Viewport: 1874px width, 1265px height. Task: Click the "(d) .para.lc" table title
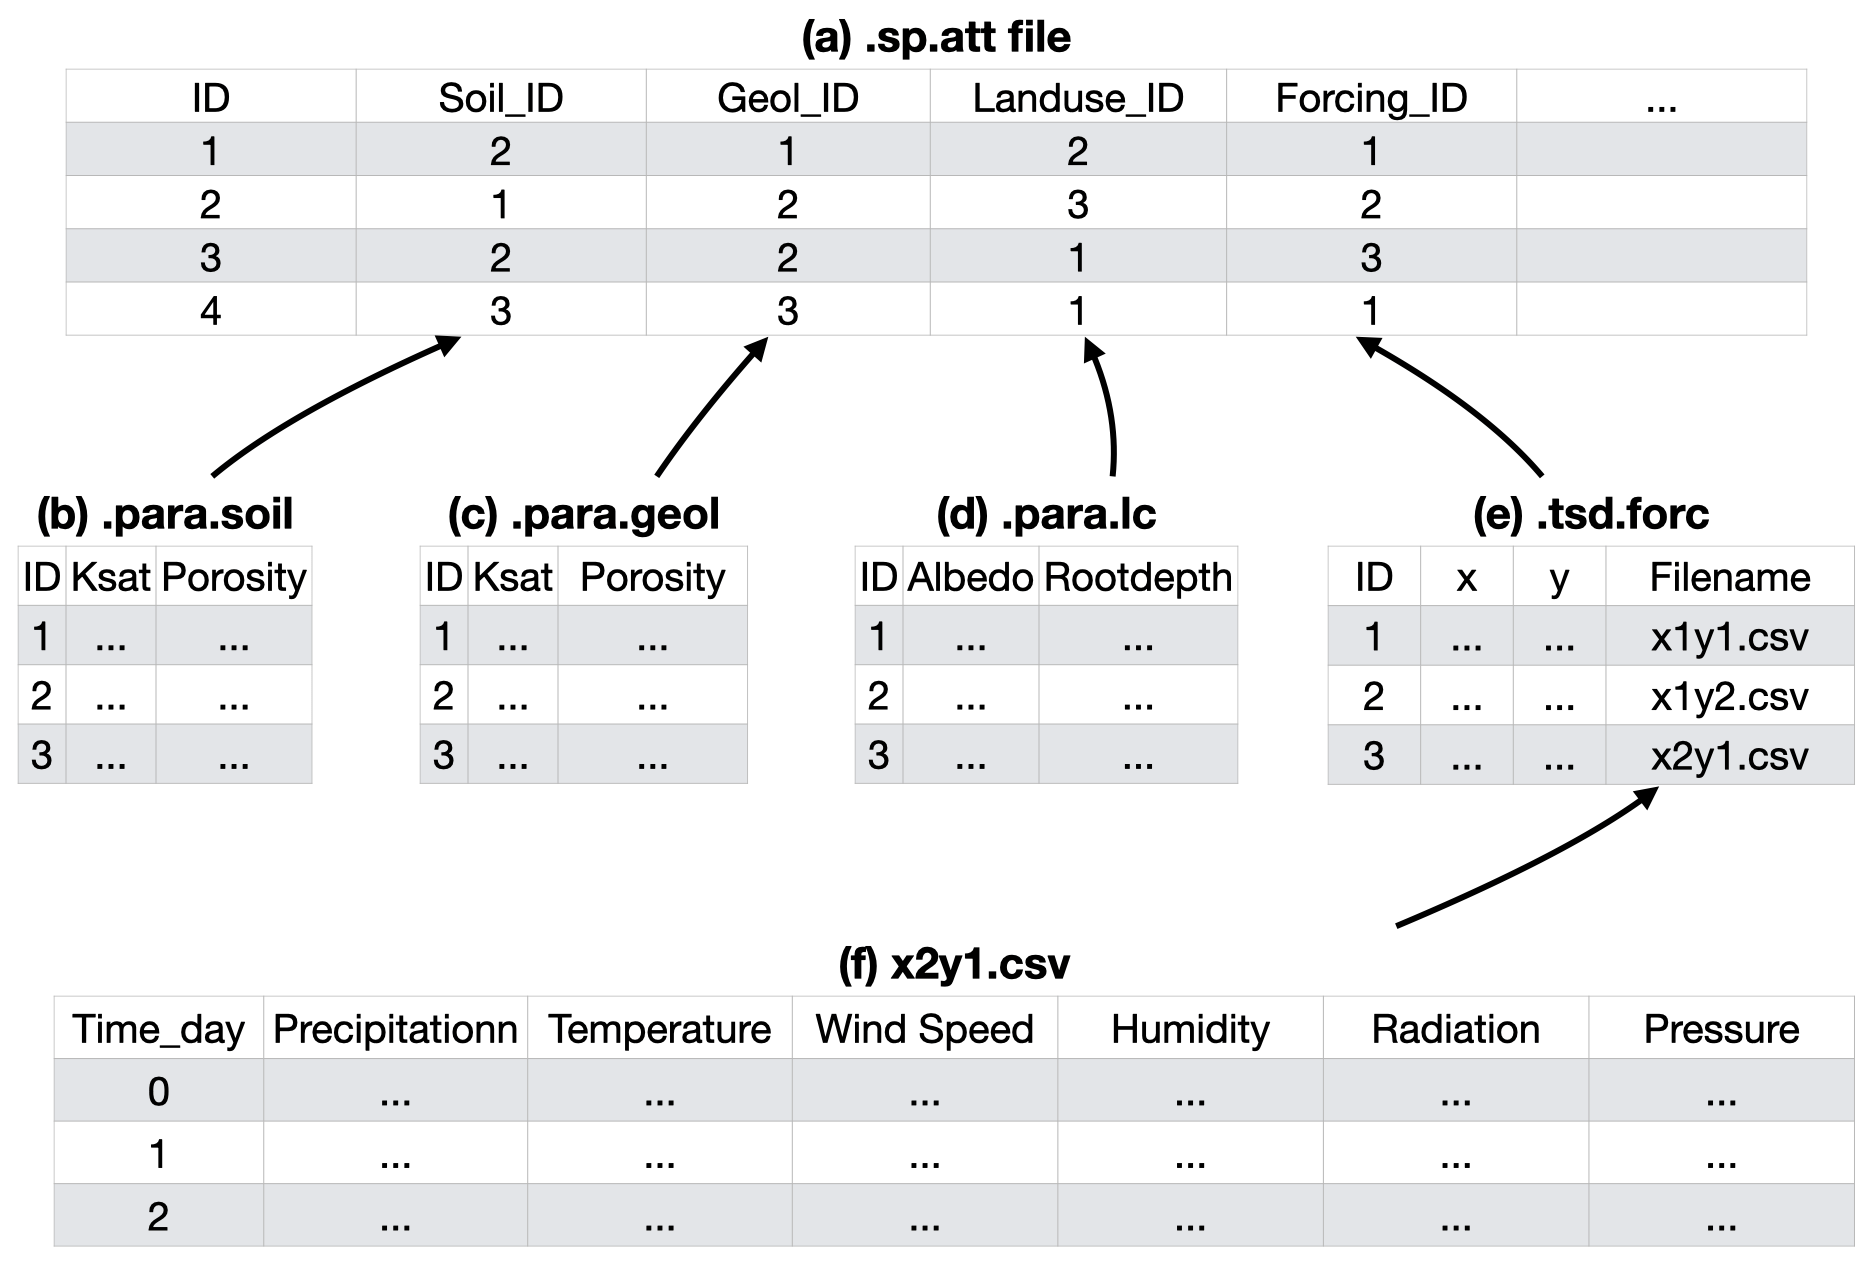tap(1046, 514)
